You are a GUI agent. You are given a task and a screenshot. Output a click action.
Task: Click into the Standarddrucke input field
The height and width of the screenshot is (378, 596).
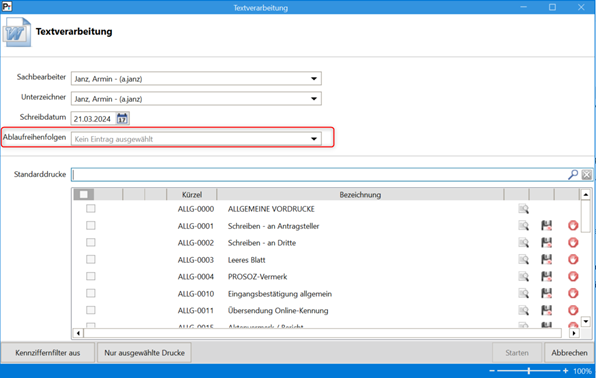point(319,175)
